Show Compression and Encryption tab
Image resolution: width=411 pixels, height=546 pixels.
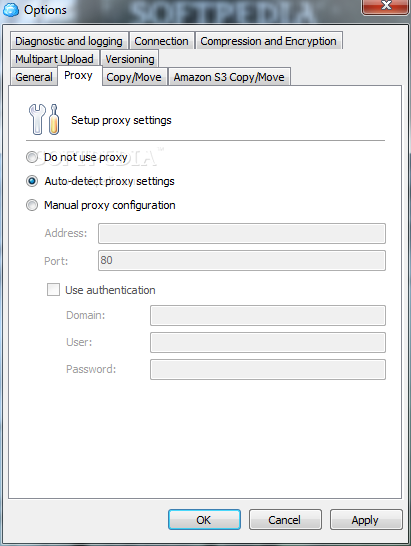coord(269,41)
